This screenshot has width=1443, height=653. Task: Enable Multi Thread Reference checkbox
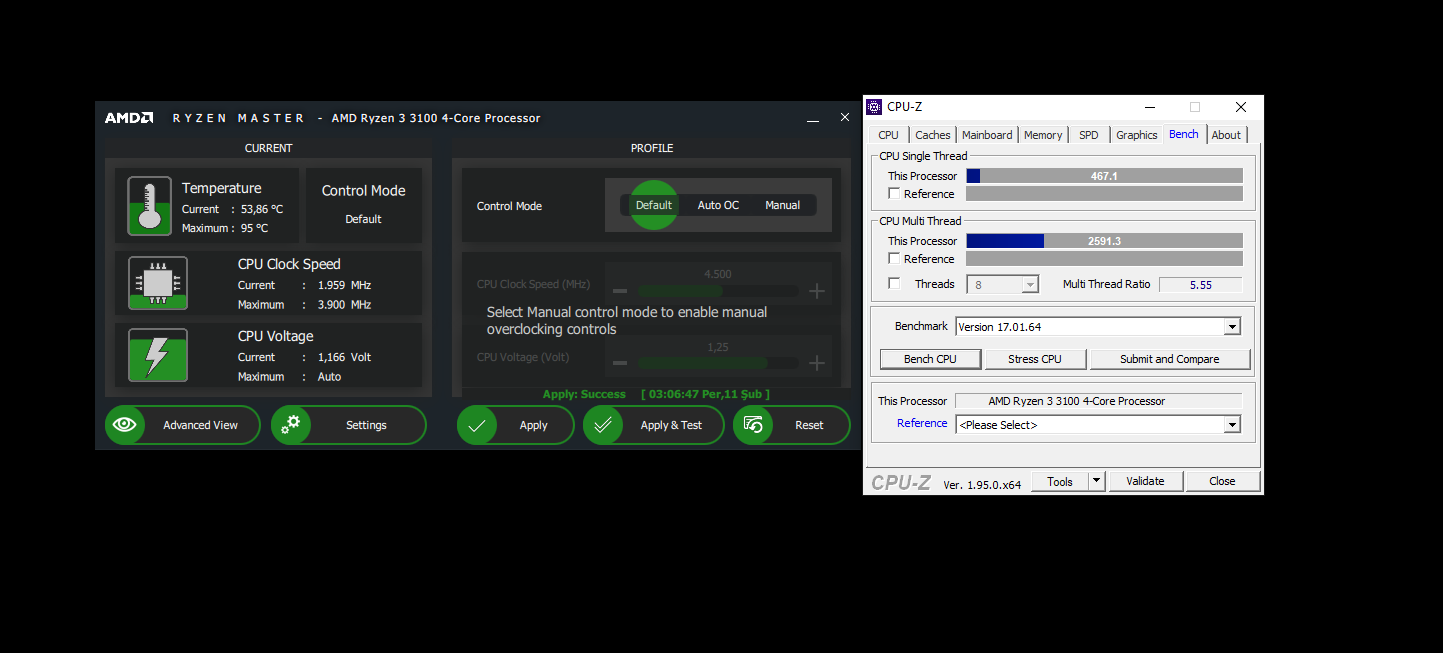(x=894, y=259)
